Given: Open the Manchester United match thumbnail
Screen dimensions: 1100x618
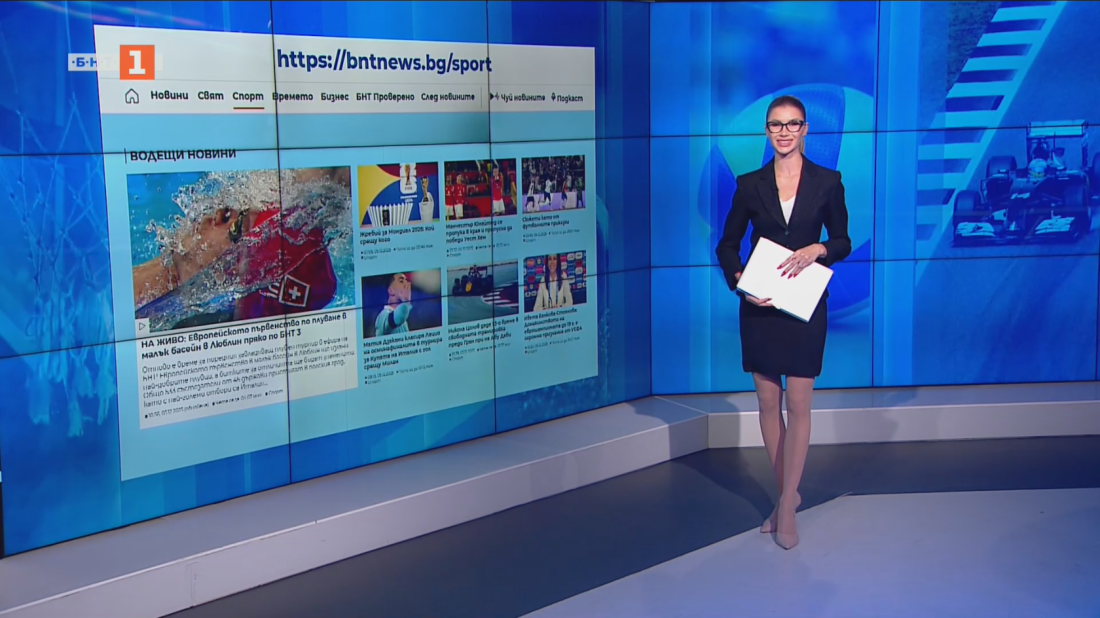Looking at the screenshot, I should (480, 189).
